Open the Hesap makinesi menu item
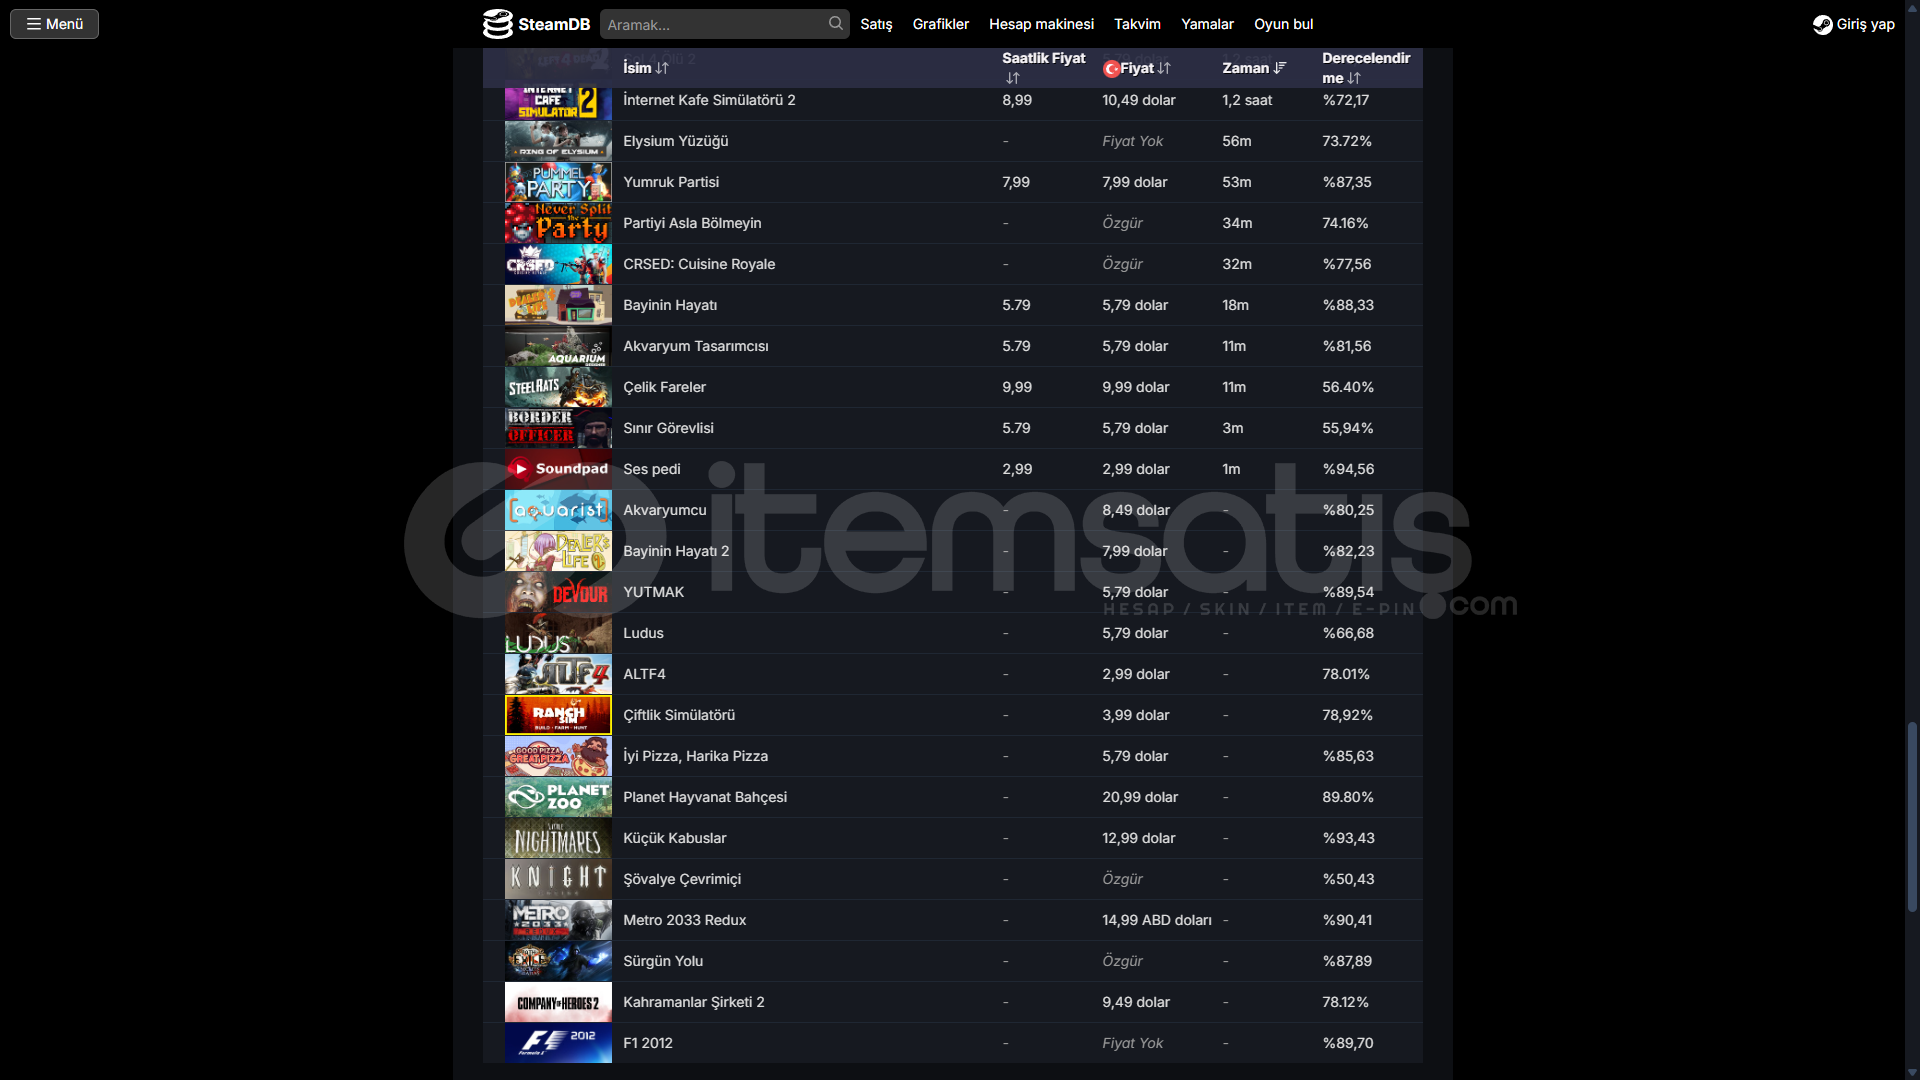The width and height of the screenshot is (1920, 1080). [x=1041, y=24]
